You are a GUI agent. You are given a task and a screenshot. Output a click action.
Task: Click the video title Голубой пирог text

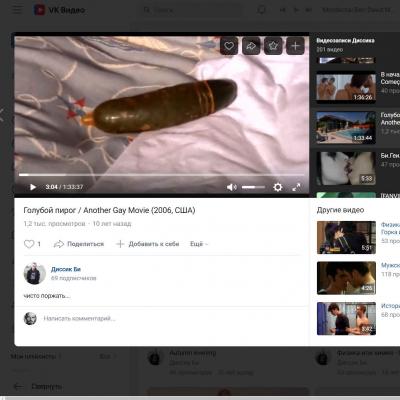109,210
